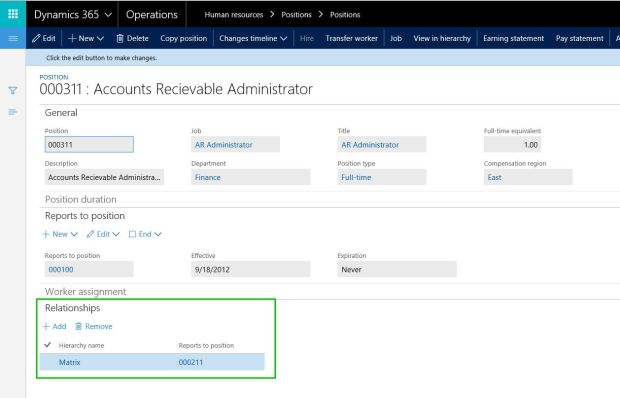Open the Matrix hierarchy link

pyautogui.click(x=70, y=362)
